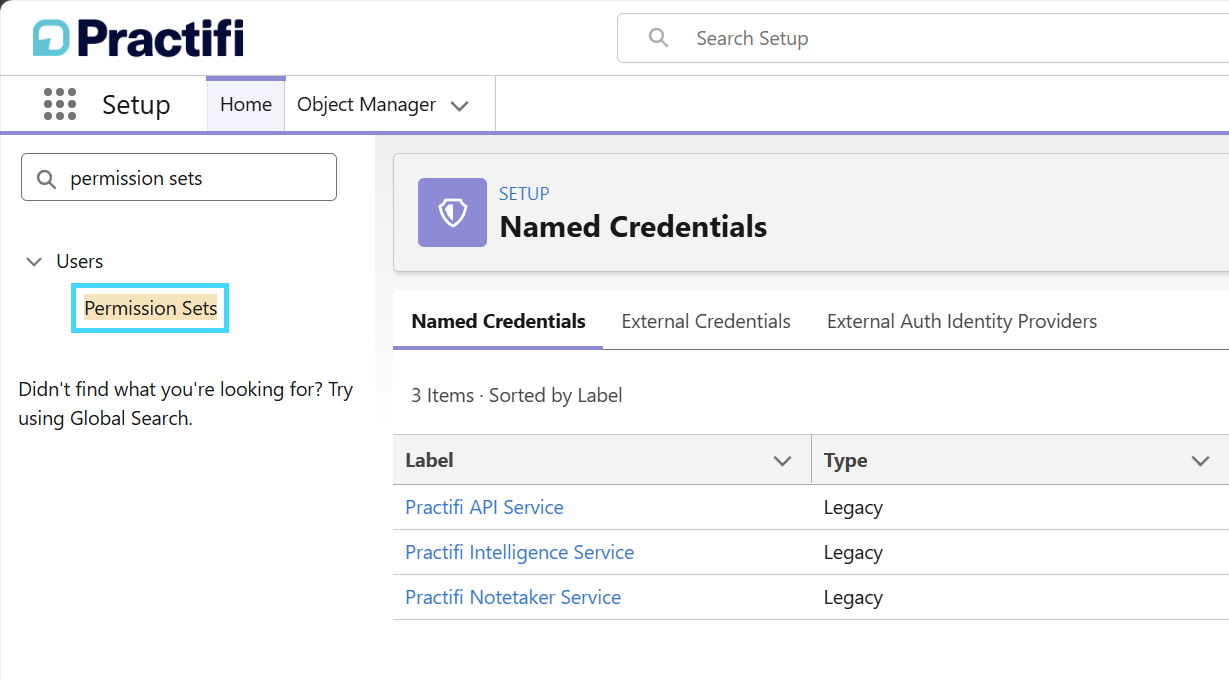Focus the Search Setup field

(x=923, y=38)
